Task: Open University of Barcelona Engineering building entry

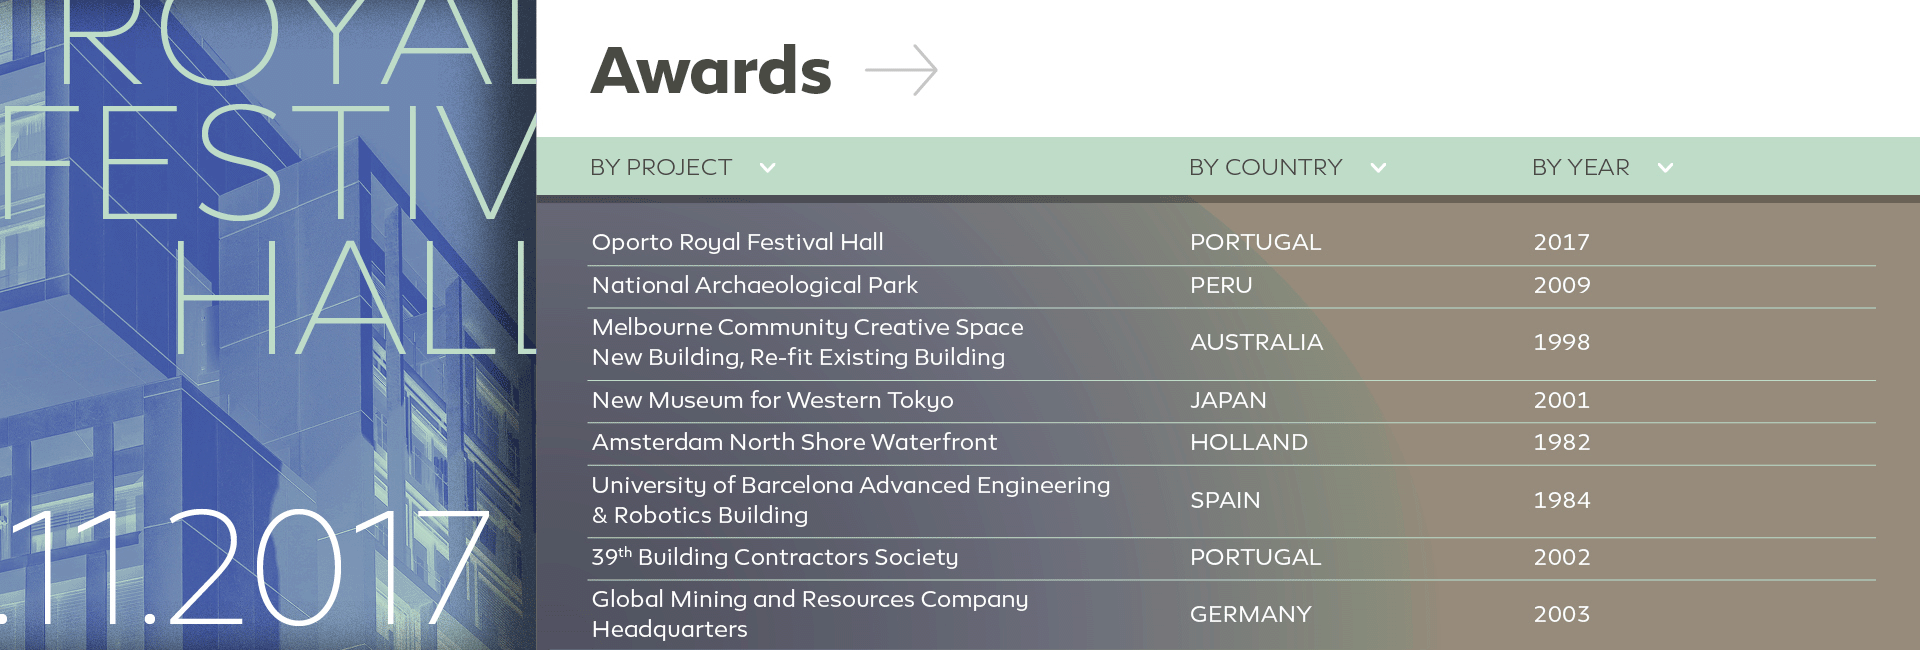Action: point(850,500)
